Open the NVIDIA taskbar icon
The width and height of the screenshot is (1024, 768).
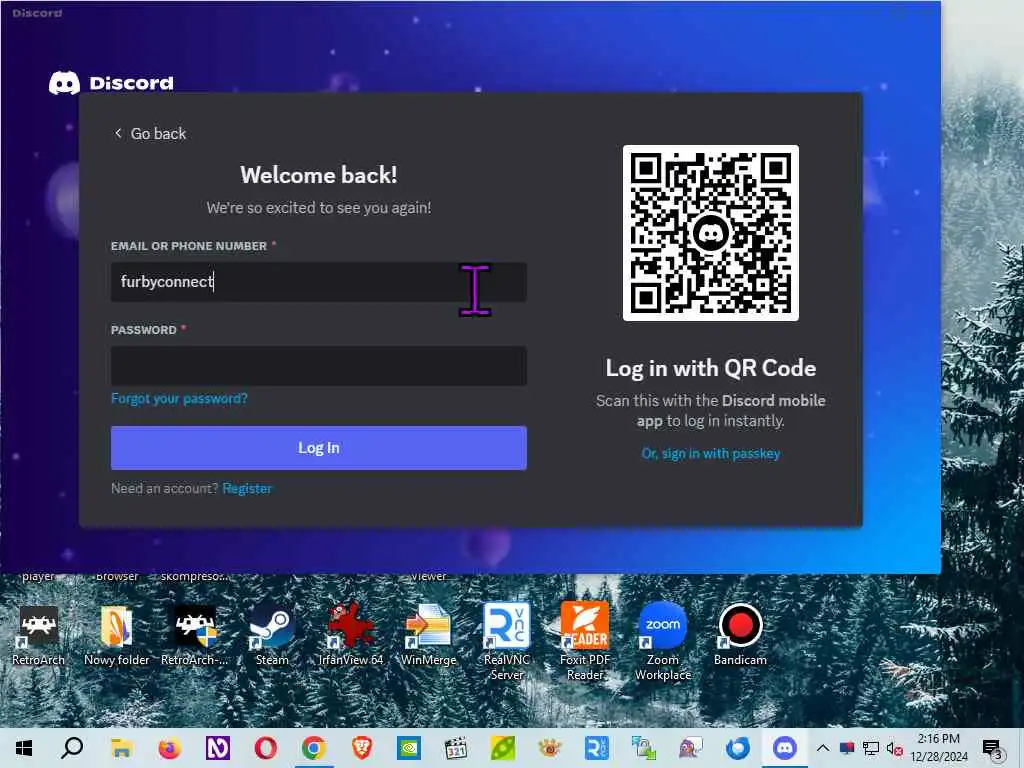(x=409, y=748)
